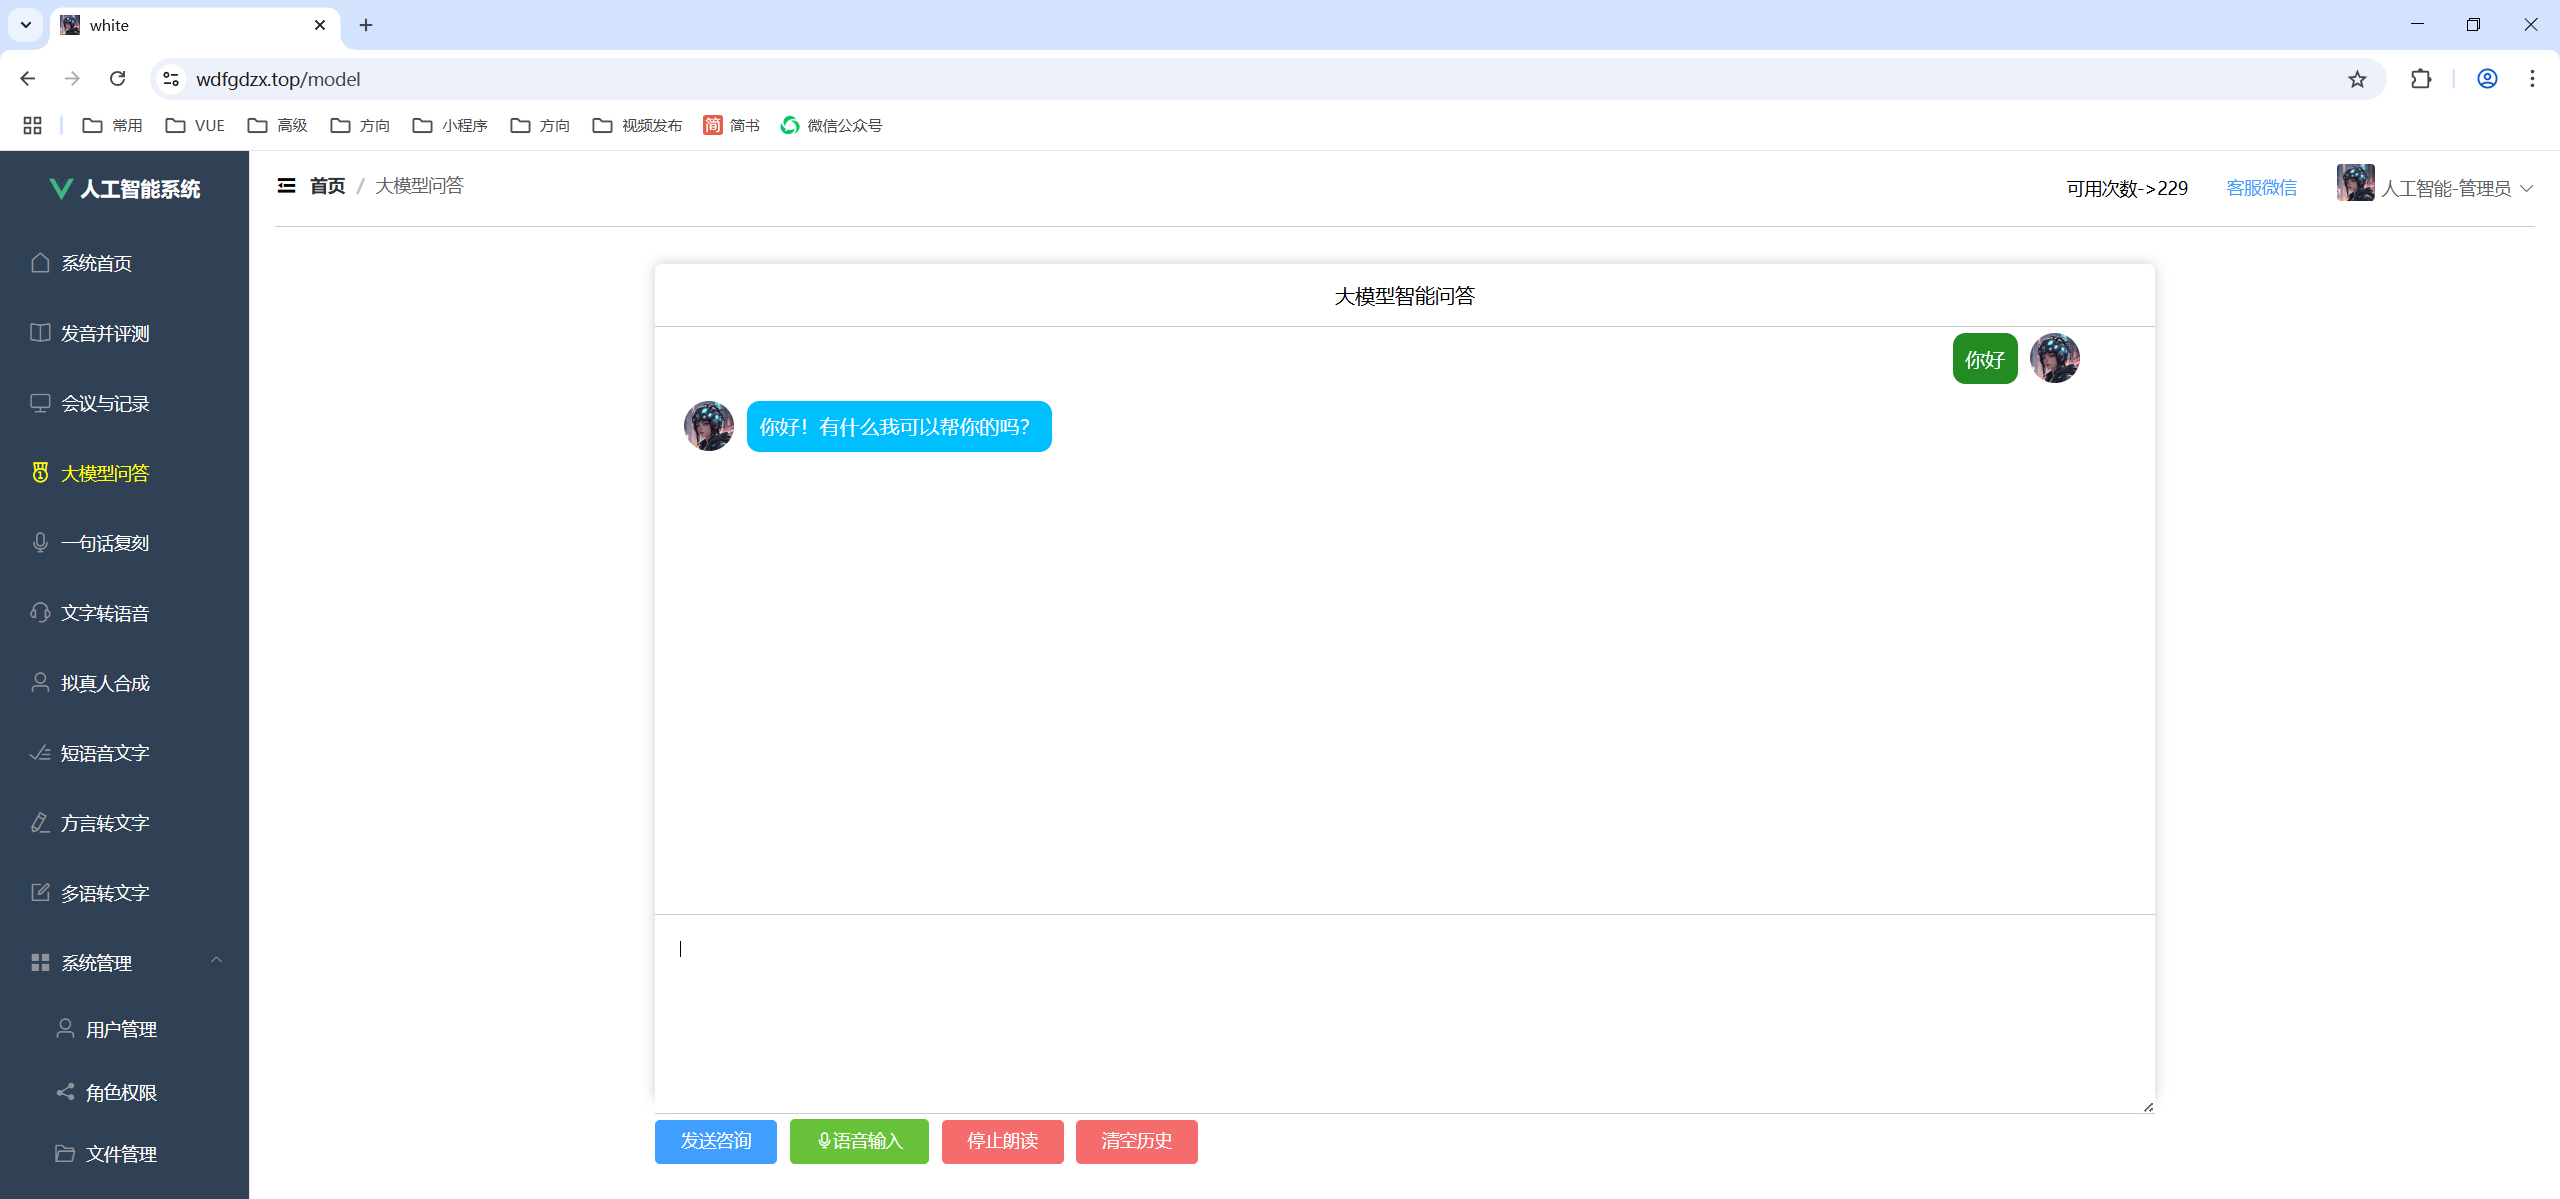Viewport: 2560px width, 1199px height.
Task: Open the 常用 bookmarks folder
Action: (112, 125)
